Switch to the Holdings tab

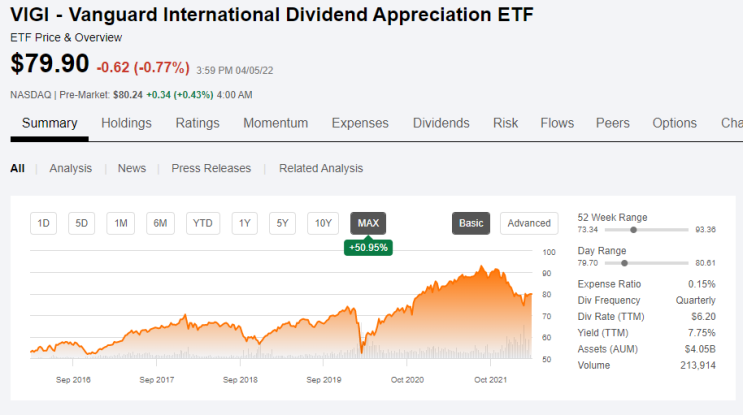126,123
